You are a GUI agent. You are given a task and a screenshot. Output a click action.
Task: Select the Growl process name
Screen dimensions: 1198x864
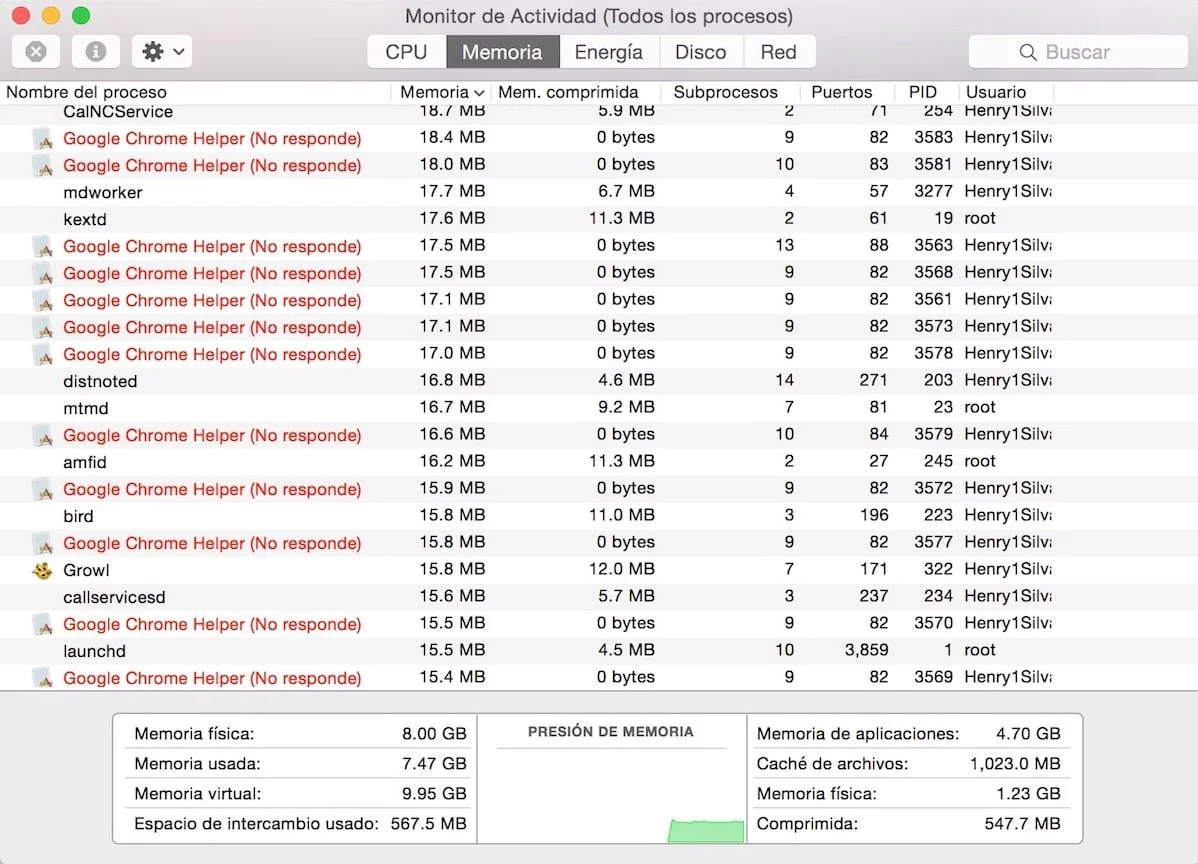pos(86,570)
